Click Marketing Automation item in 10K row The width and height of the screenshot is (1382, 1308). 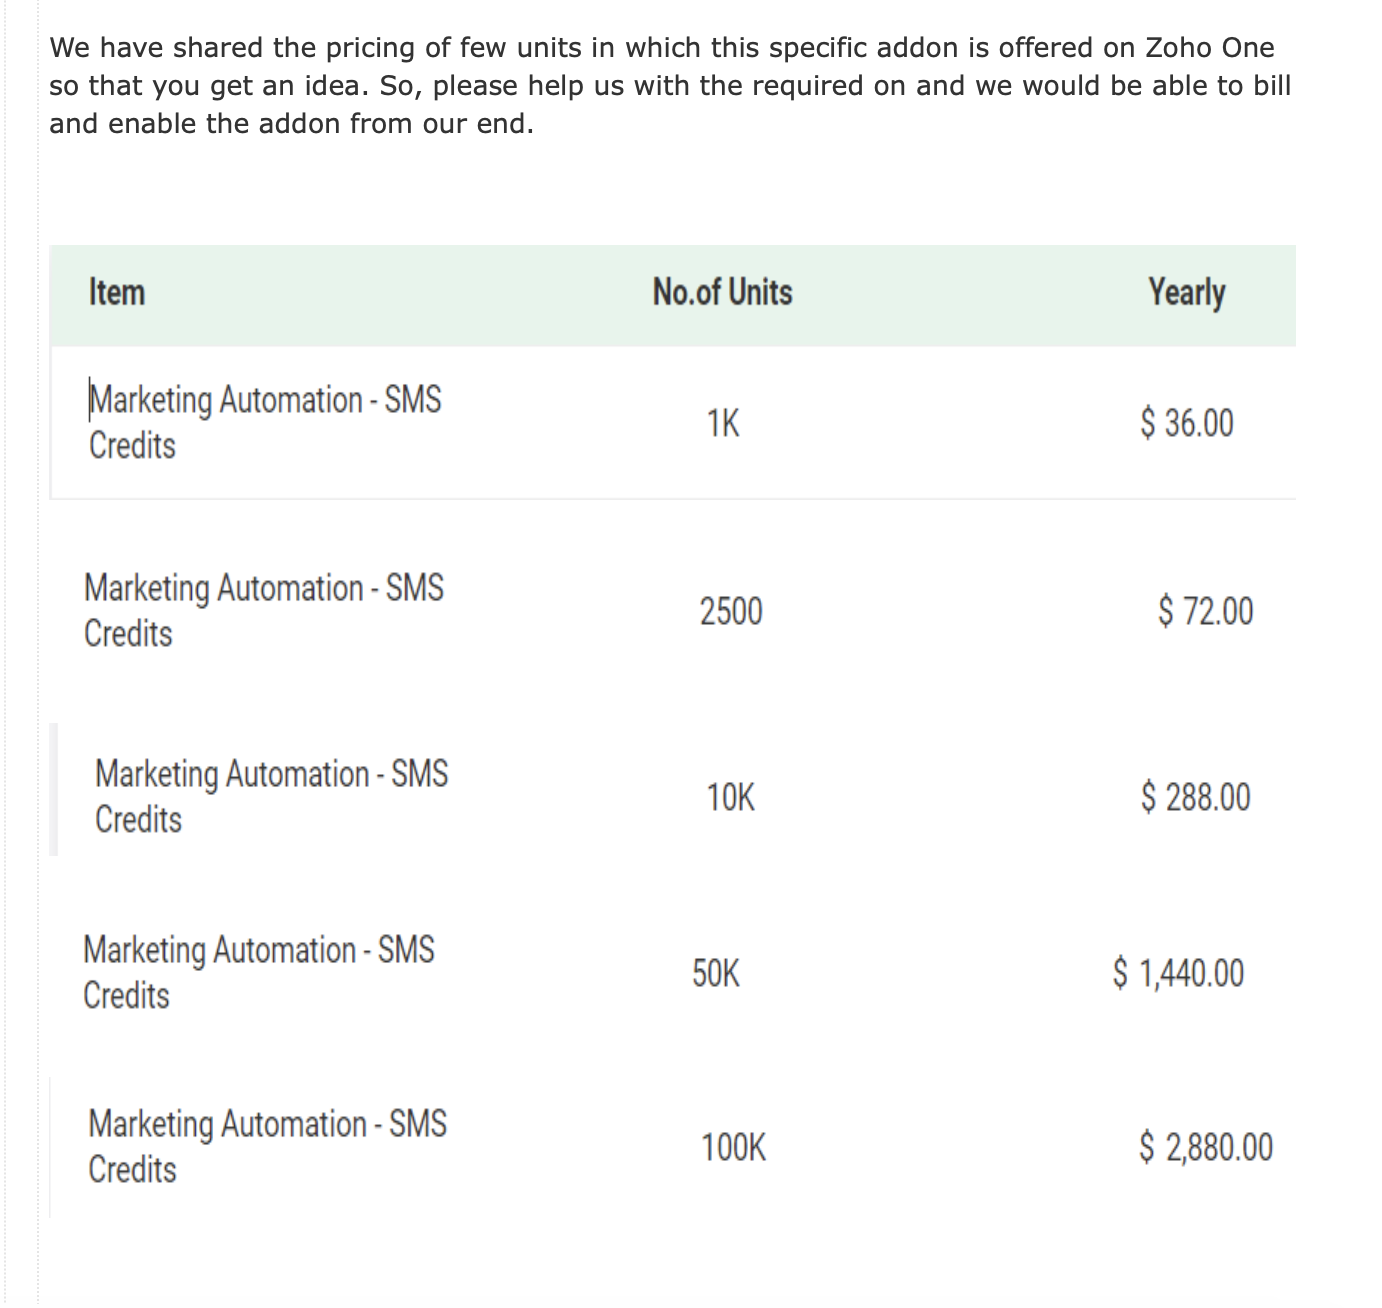[x=272, y=796]
